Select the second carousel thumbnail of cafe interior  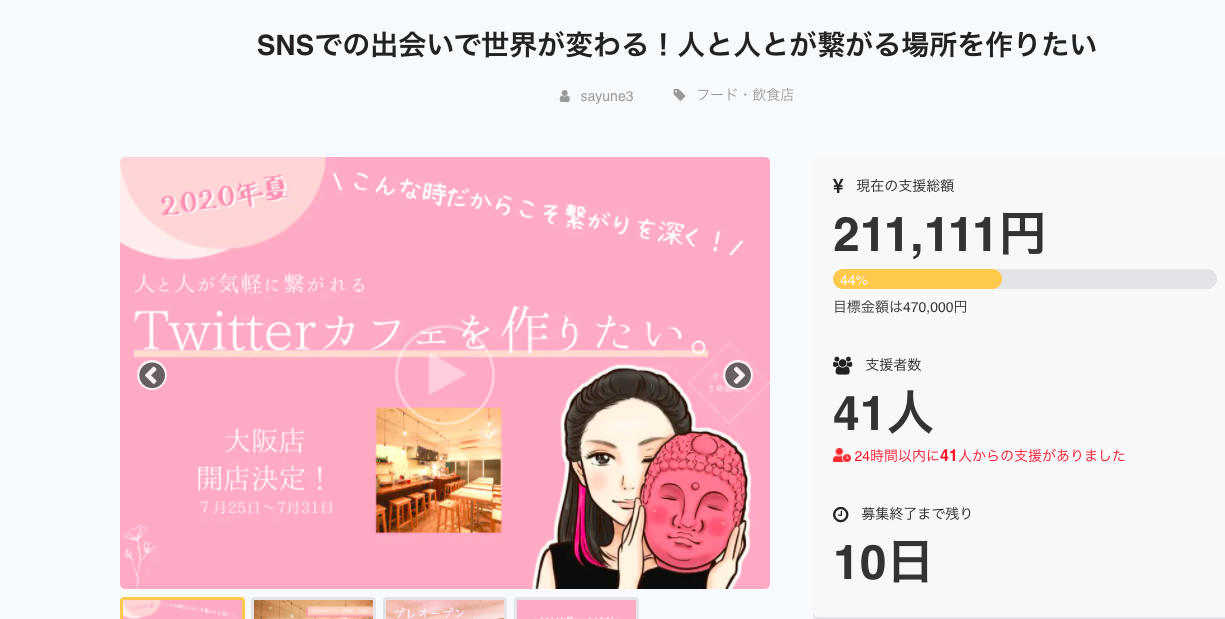[x=314, y=608]
